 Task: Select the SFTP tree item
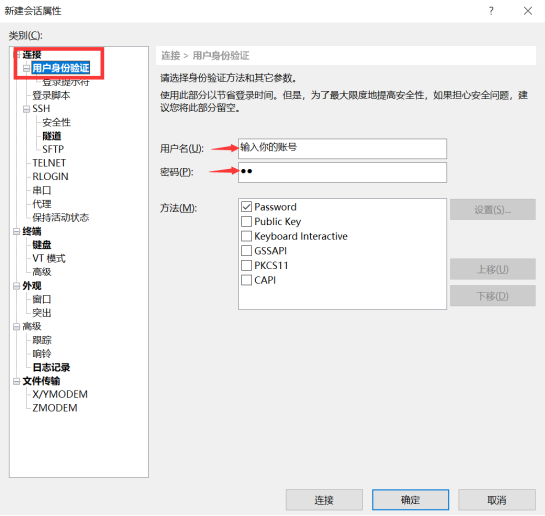tap(53, 149)
